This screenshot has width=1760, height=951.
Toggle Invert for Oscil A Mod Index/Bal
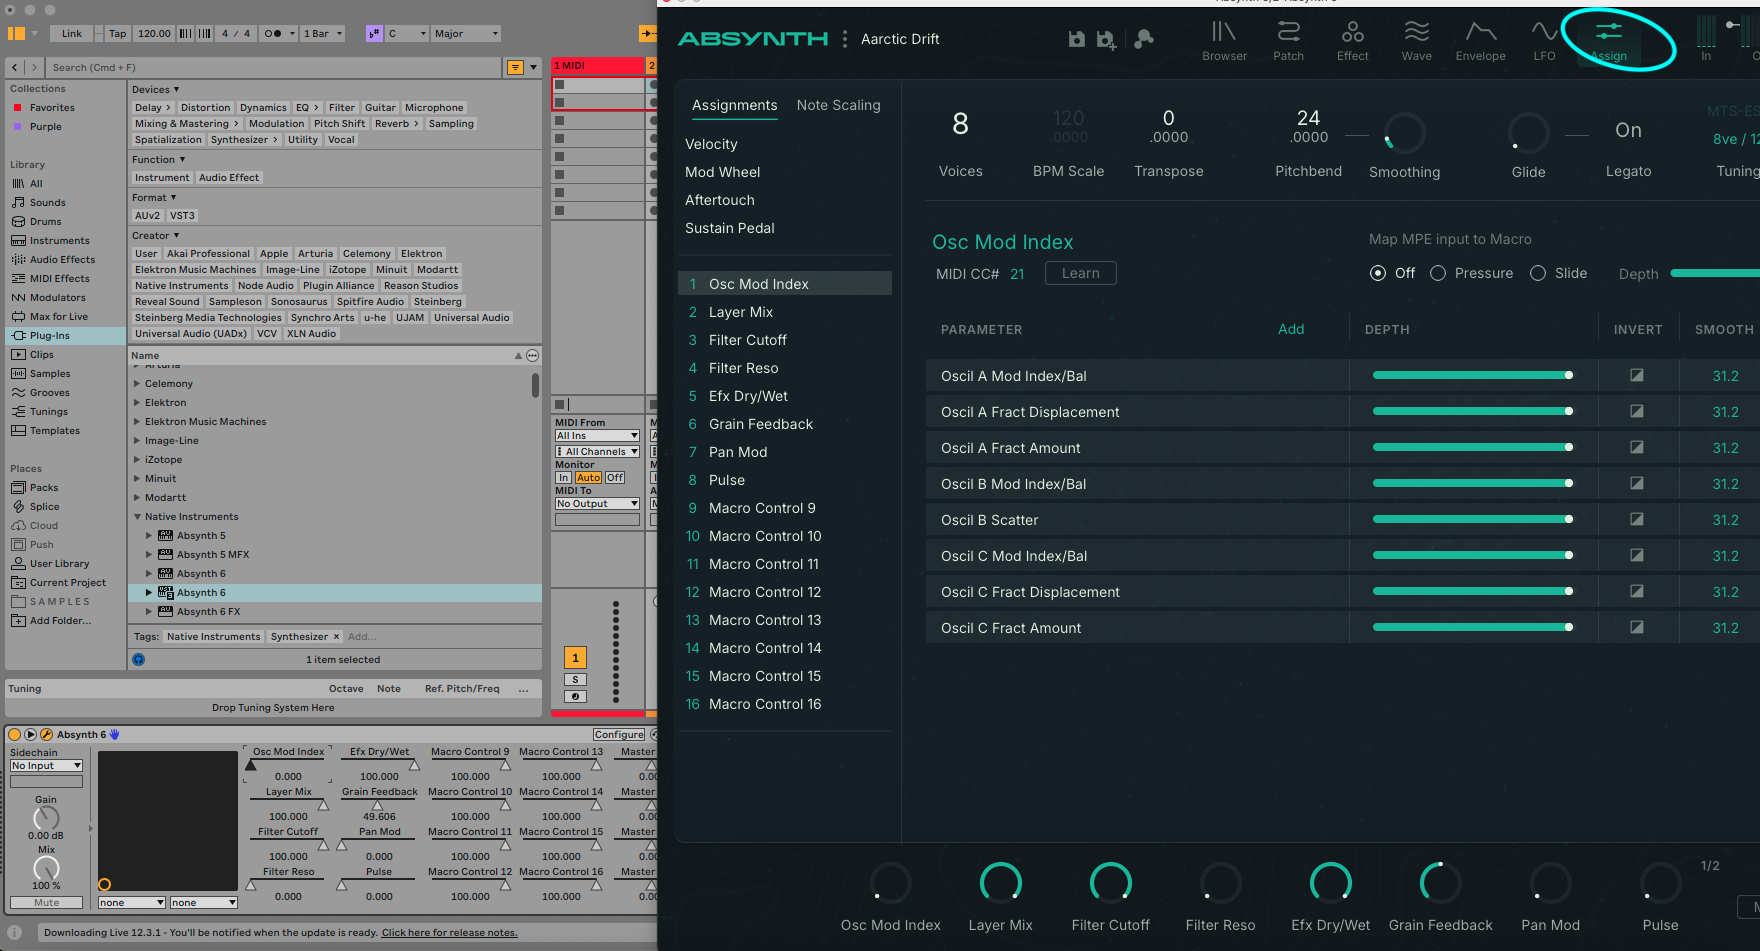pos(1637,375)
